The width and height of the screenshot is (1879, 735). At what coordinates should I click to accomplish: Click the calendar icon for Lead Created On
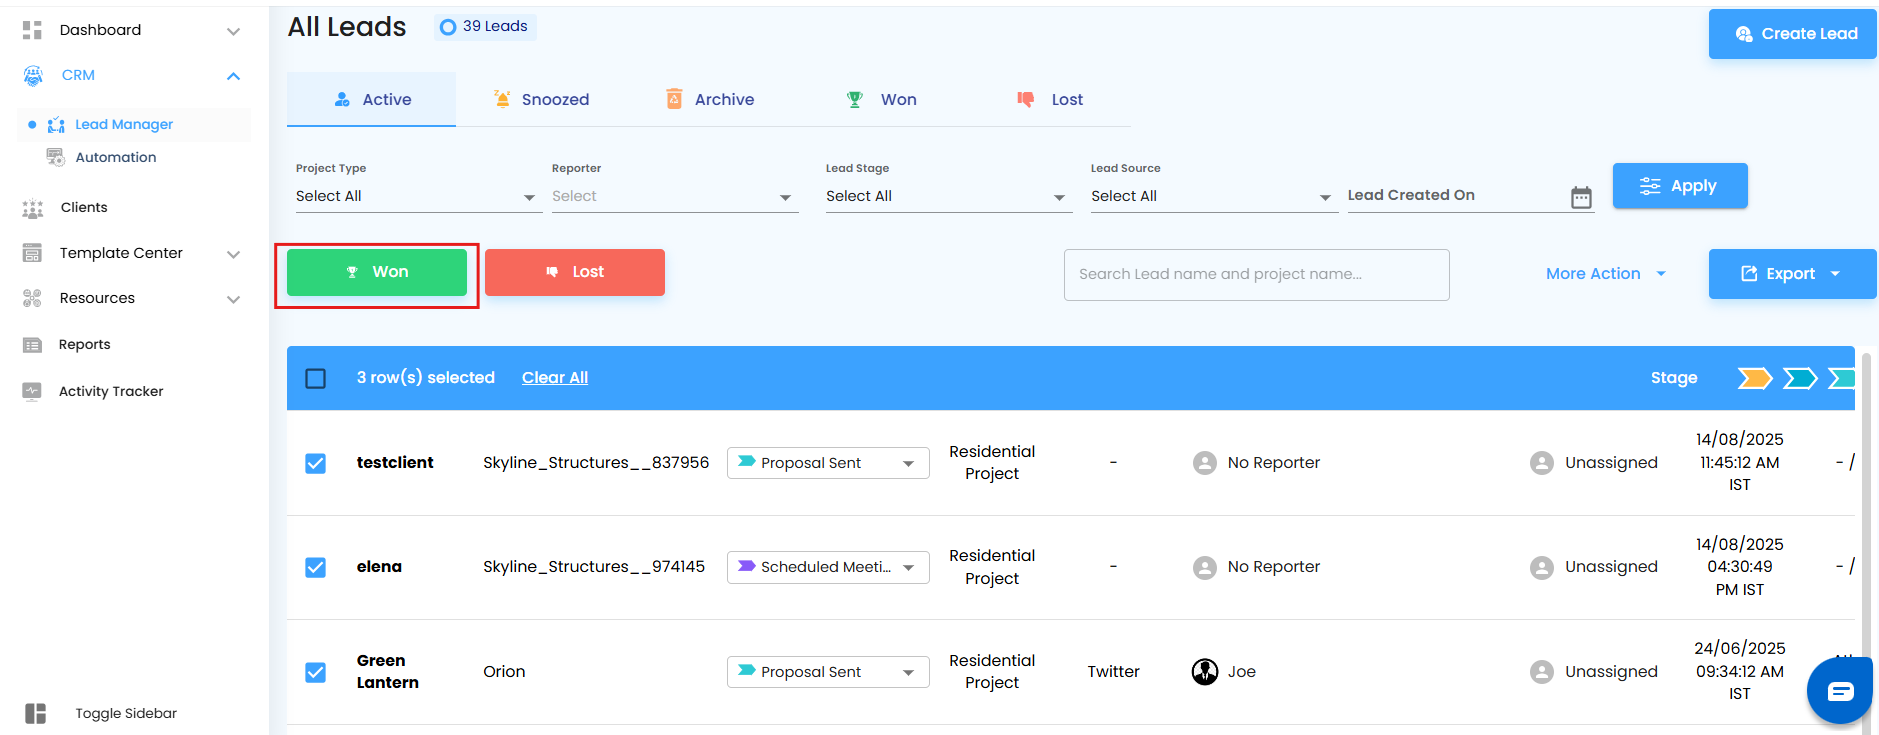coord(1581,197)
